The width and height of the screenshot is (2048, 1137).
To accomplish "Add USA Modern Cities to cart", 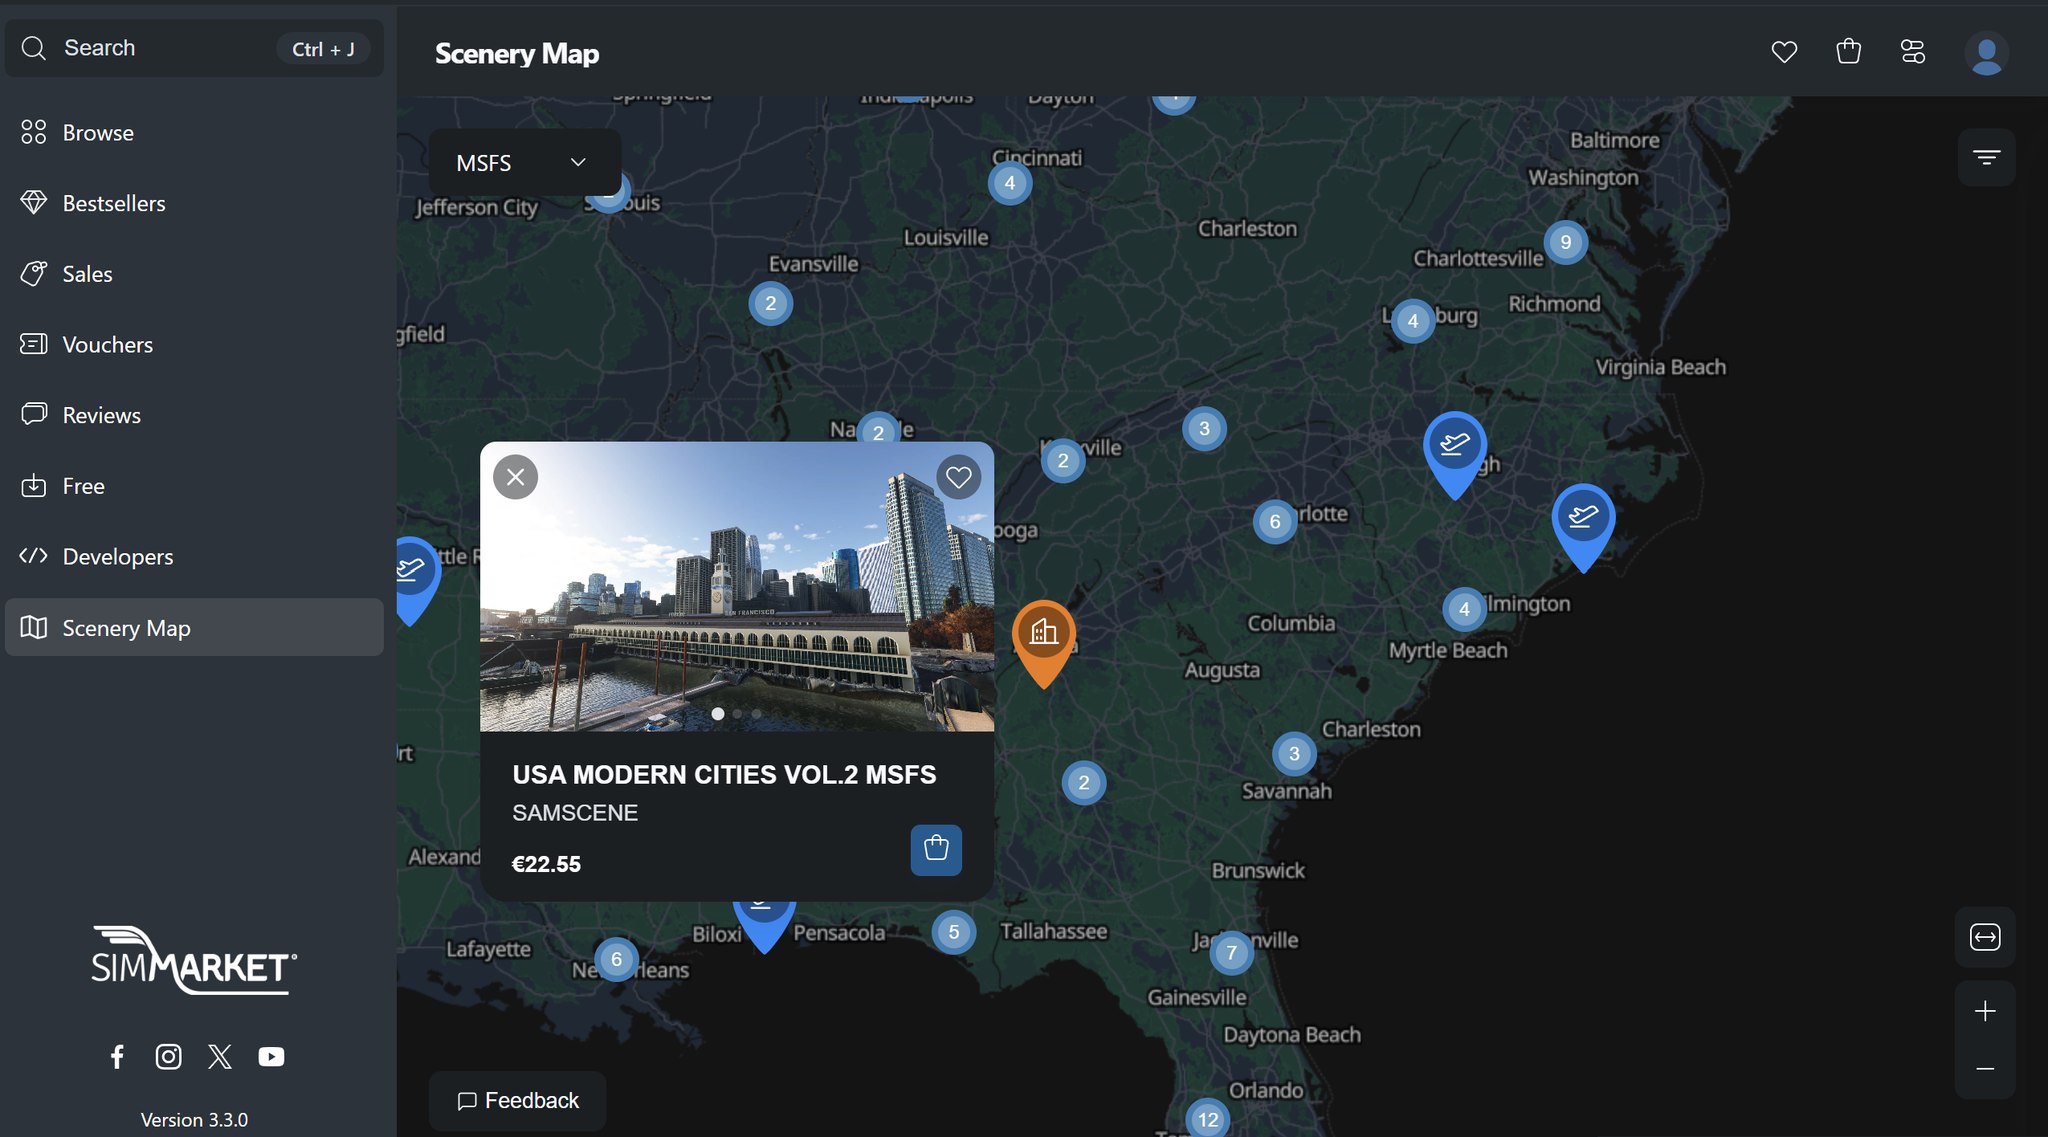I will tap(936, 849).
